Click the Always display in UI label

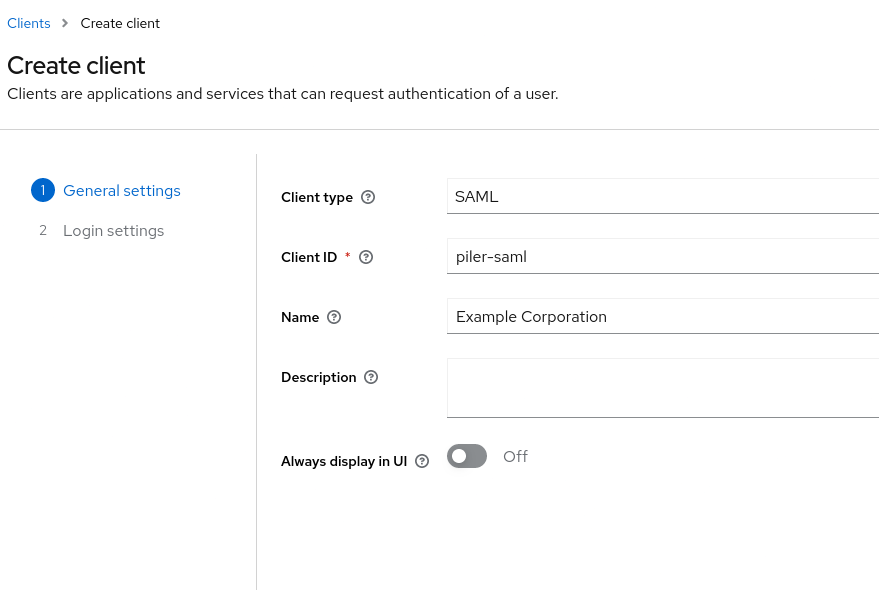pyautogui.click(x=344, y=461)
